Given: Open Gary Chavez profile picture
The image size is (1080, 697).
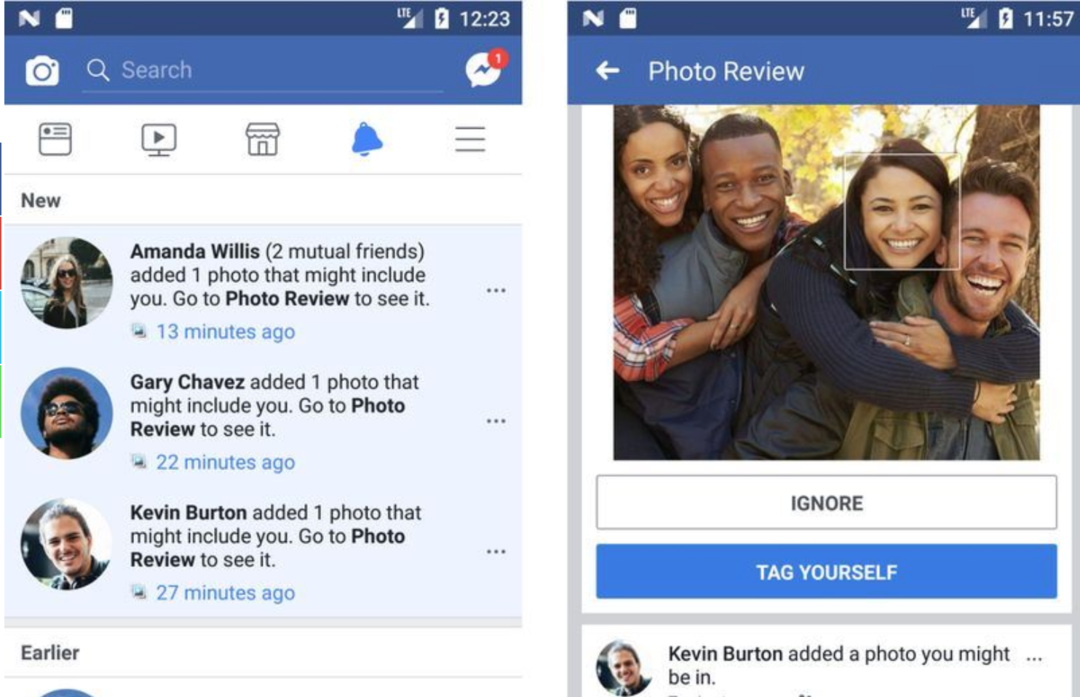Looking at the screenshot, I should [67, 413].
